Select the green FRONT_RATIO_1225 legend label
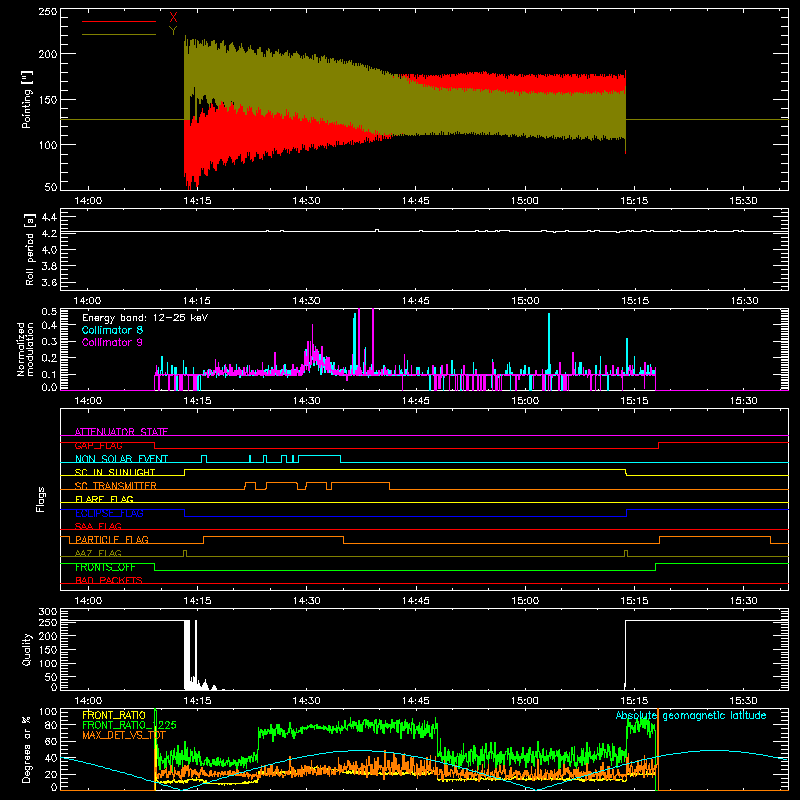The image size is (800, 800). coord(129,725)
